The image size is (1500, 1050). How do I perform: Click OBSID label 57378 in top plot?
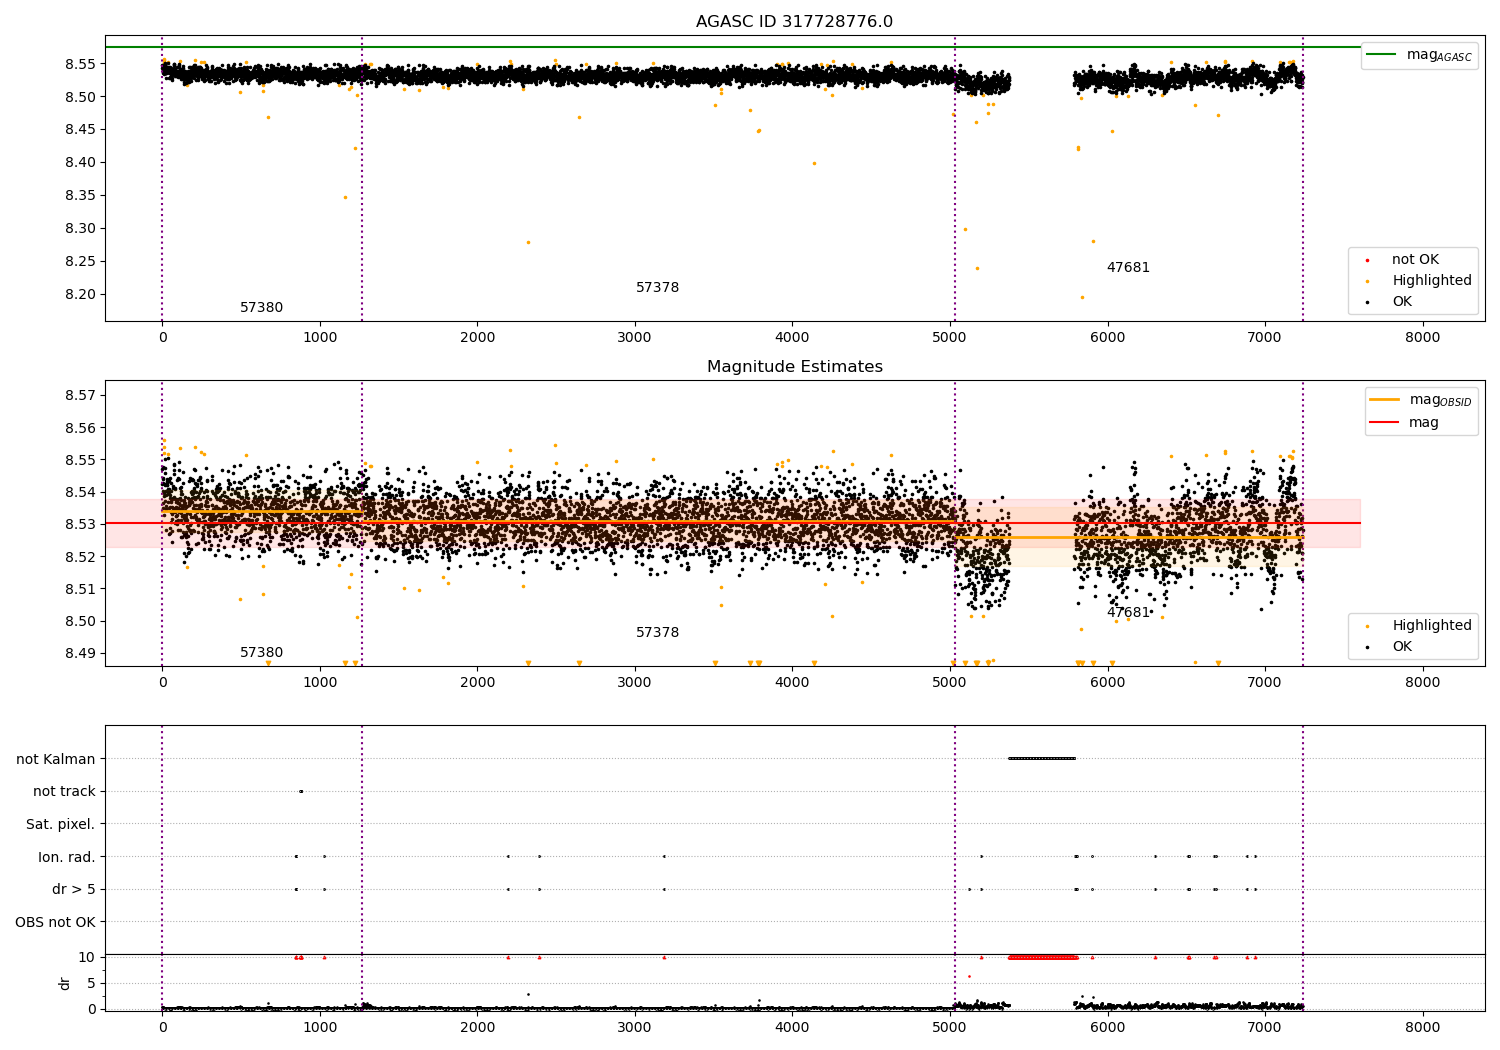click(657, 288)
